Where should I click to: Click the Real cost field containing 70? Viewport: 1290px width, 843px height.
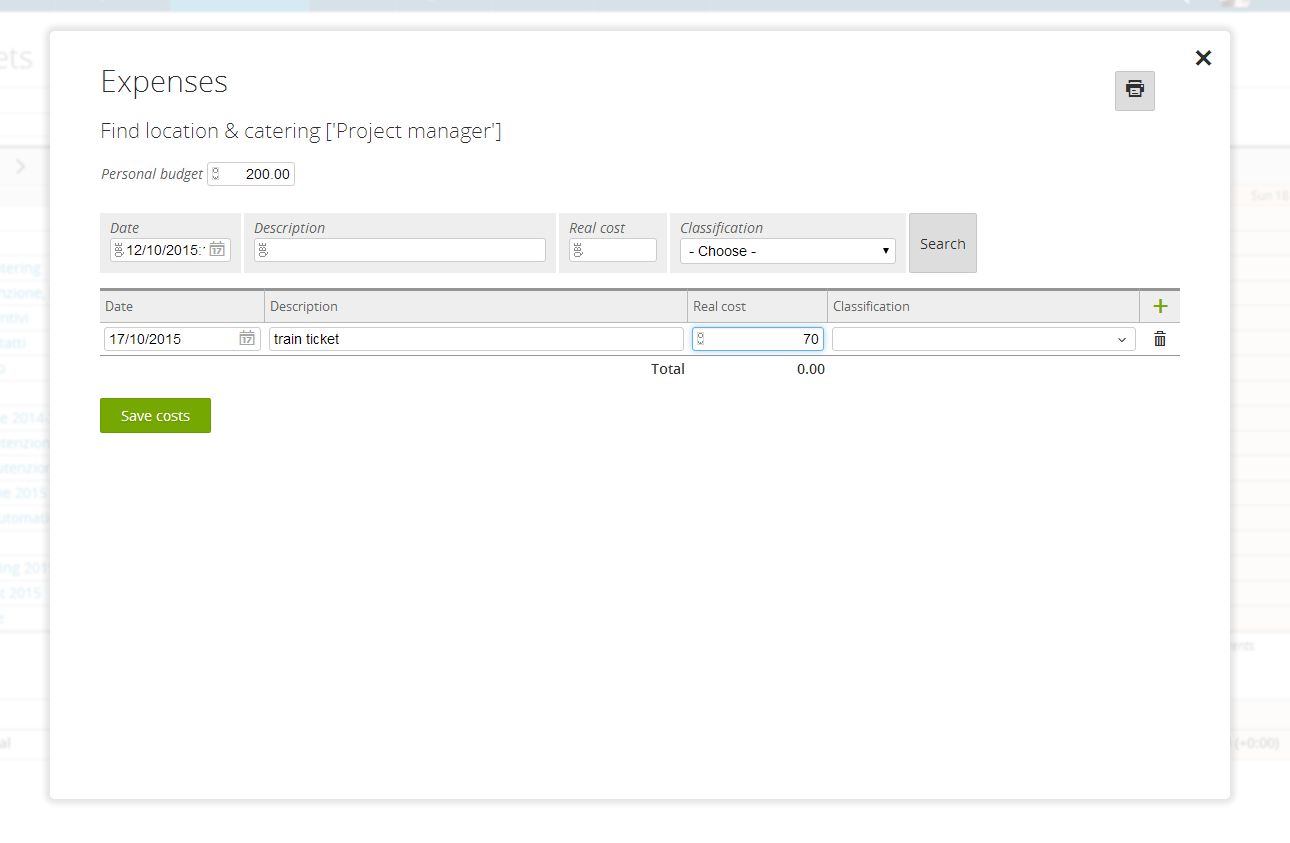coord(758,339)
